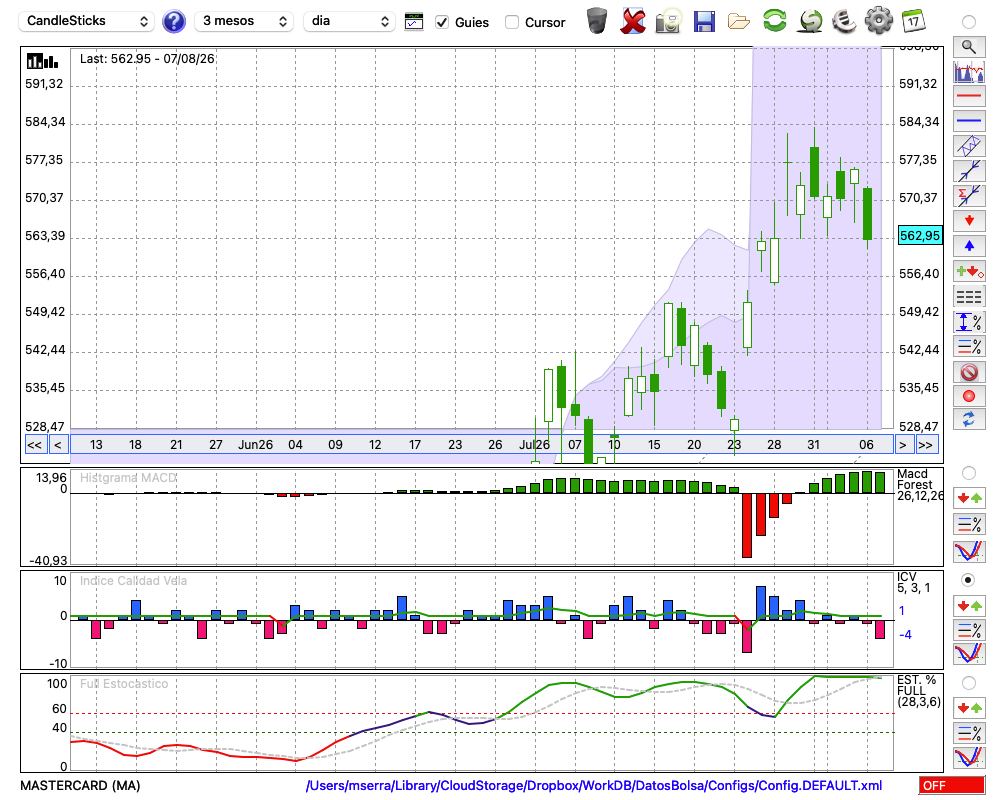Select radio button next to Histograma MACD
Image resolution: width=1000 pixels, height=800 pixels.
tap(968, 473)
